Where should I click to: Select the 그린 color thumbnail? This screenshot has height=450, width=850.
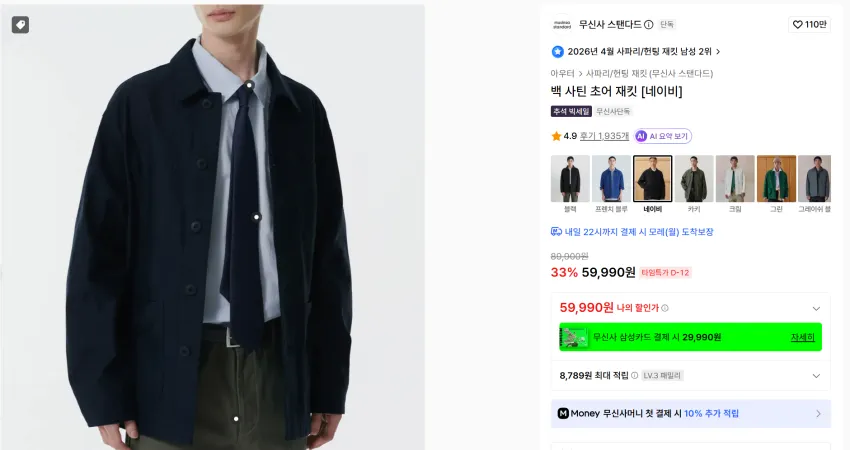coord(776,184)
